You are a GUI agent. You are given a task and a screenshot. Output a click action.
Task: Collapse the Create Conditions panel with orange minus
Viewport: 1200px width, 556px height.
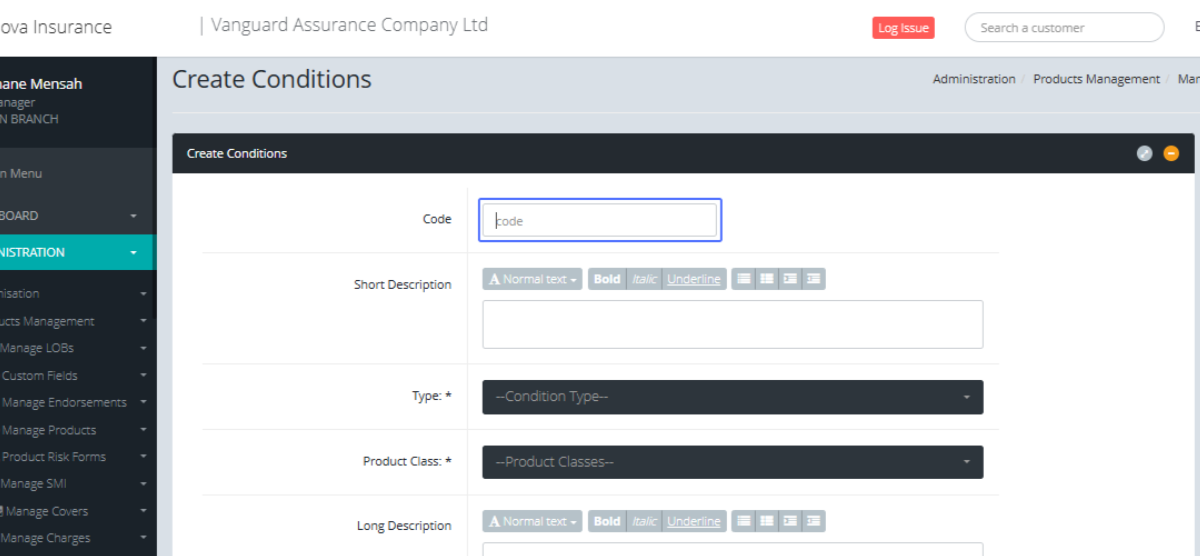point(1171,153)
